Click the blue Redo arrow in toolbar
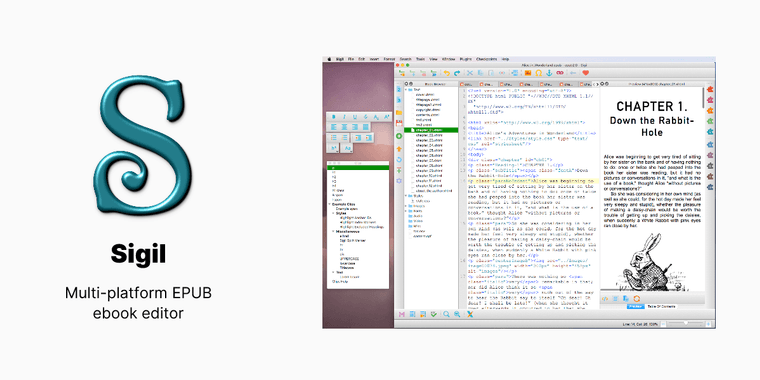 coord(457,73)
